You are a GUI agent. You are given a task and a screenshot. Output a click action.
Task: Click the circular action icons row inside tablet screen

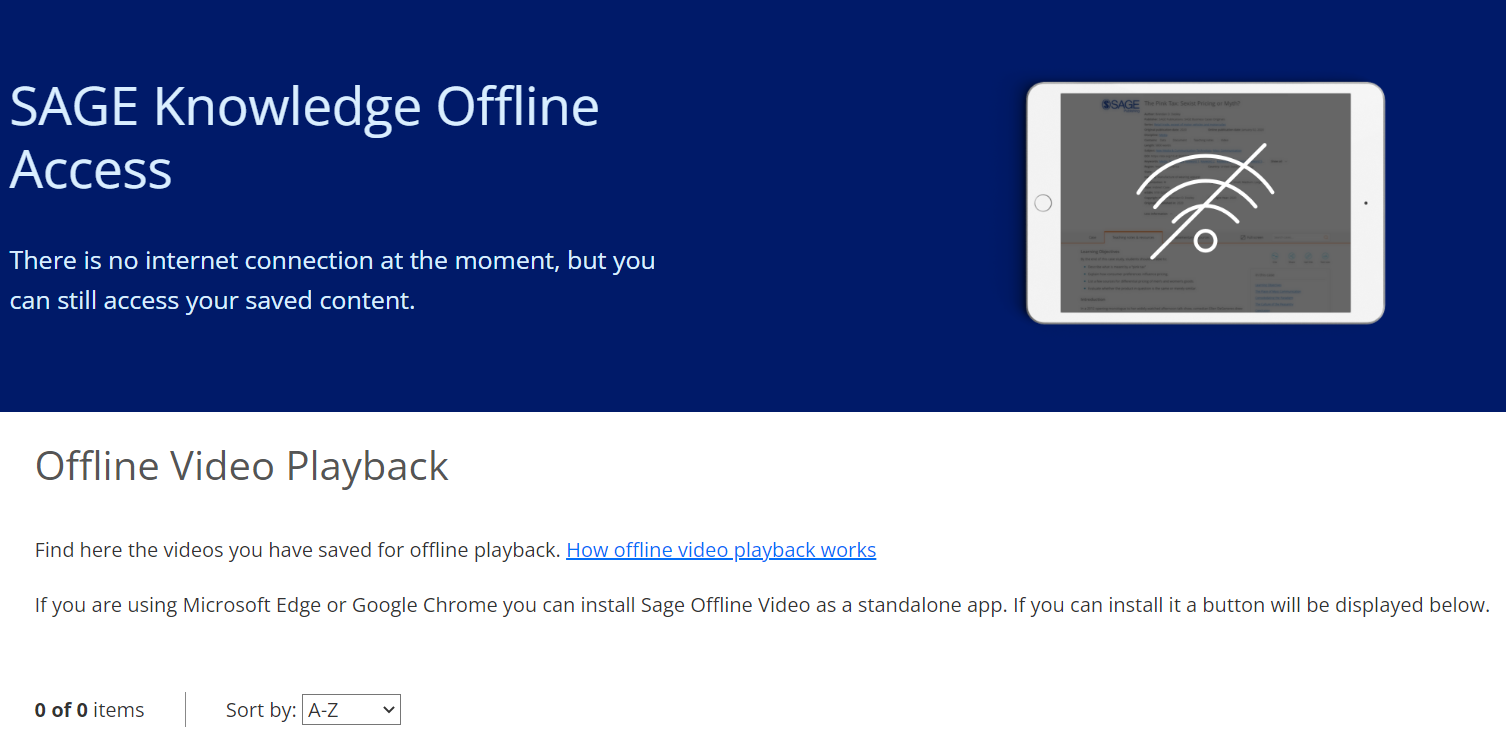(1299, 259)
